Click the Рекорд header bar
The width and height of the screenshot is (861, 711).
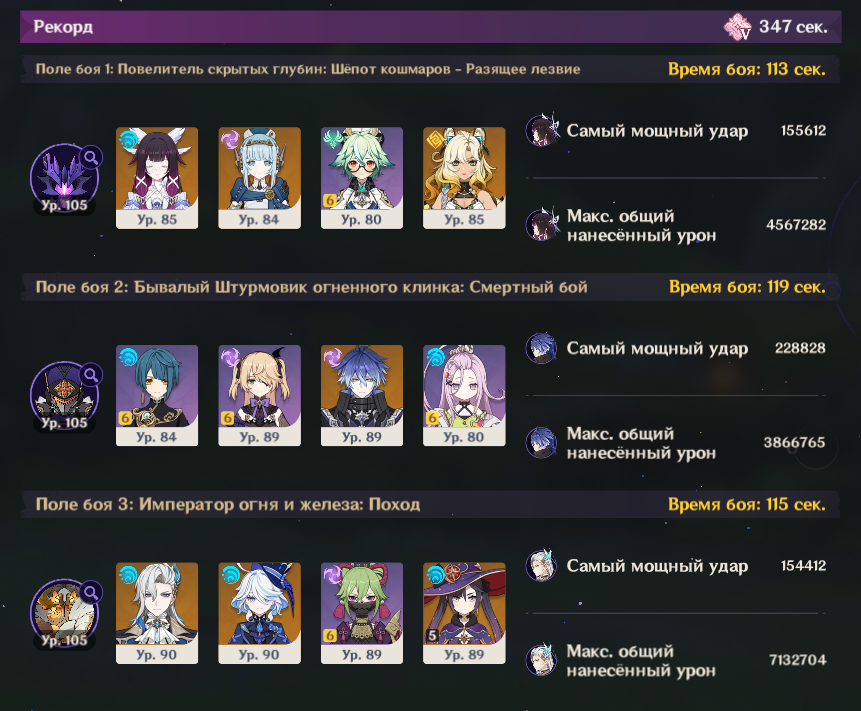(430, 26)
